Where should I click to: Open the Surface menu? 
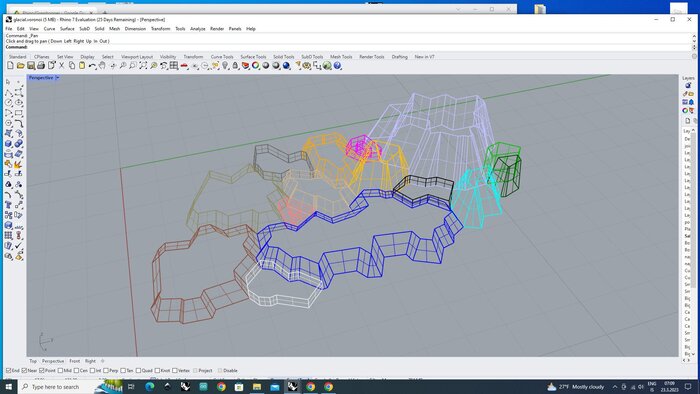tap(67, 29)
